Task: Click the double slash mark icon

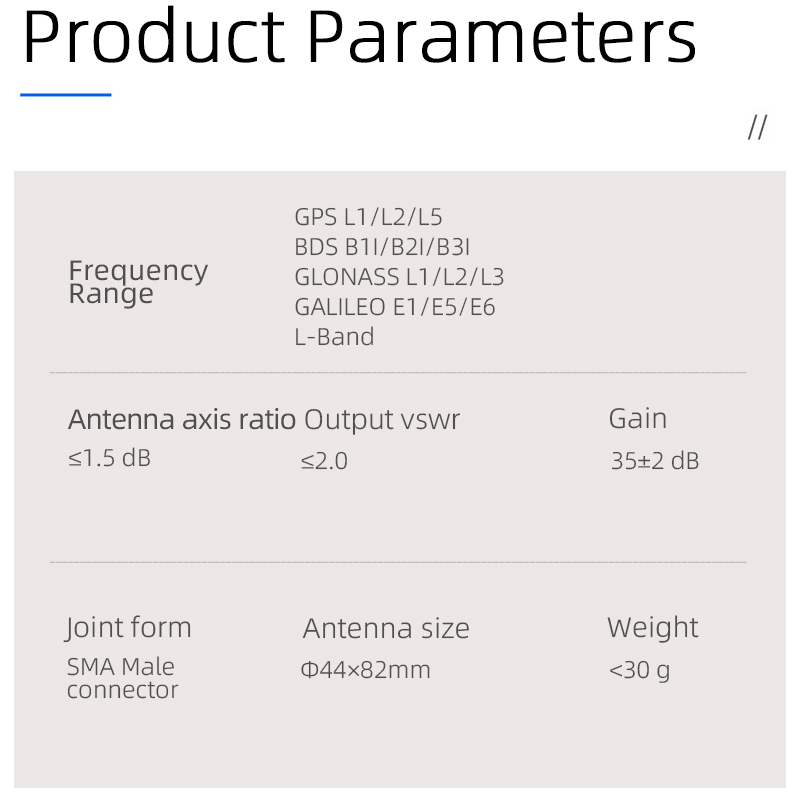Action: 757,127
